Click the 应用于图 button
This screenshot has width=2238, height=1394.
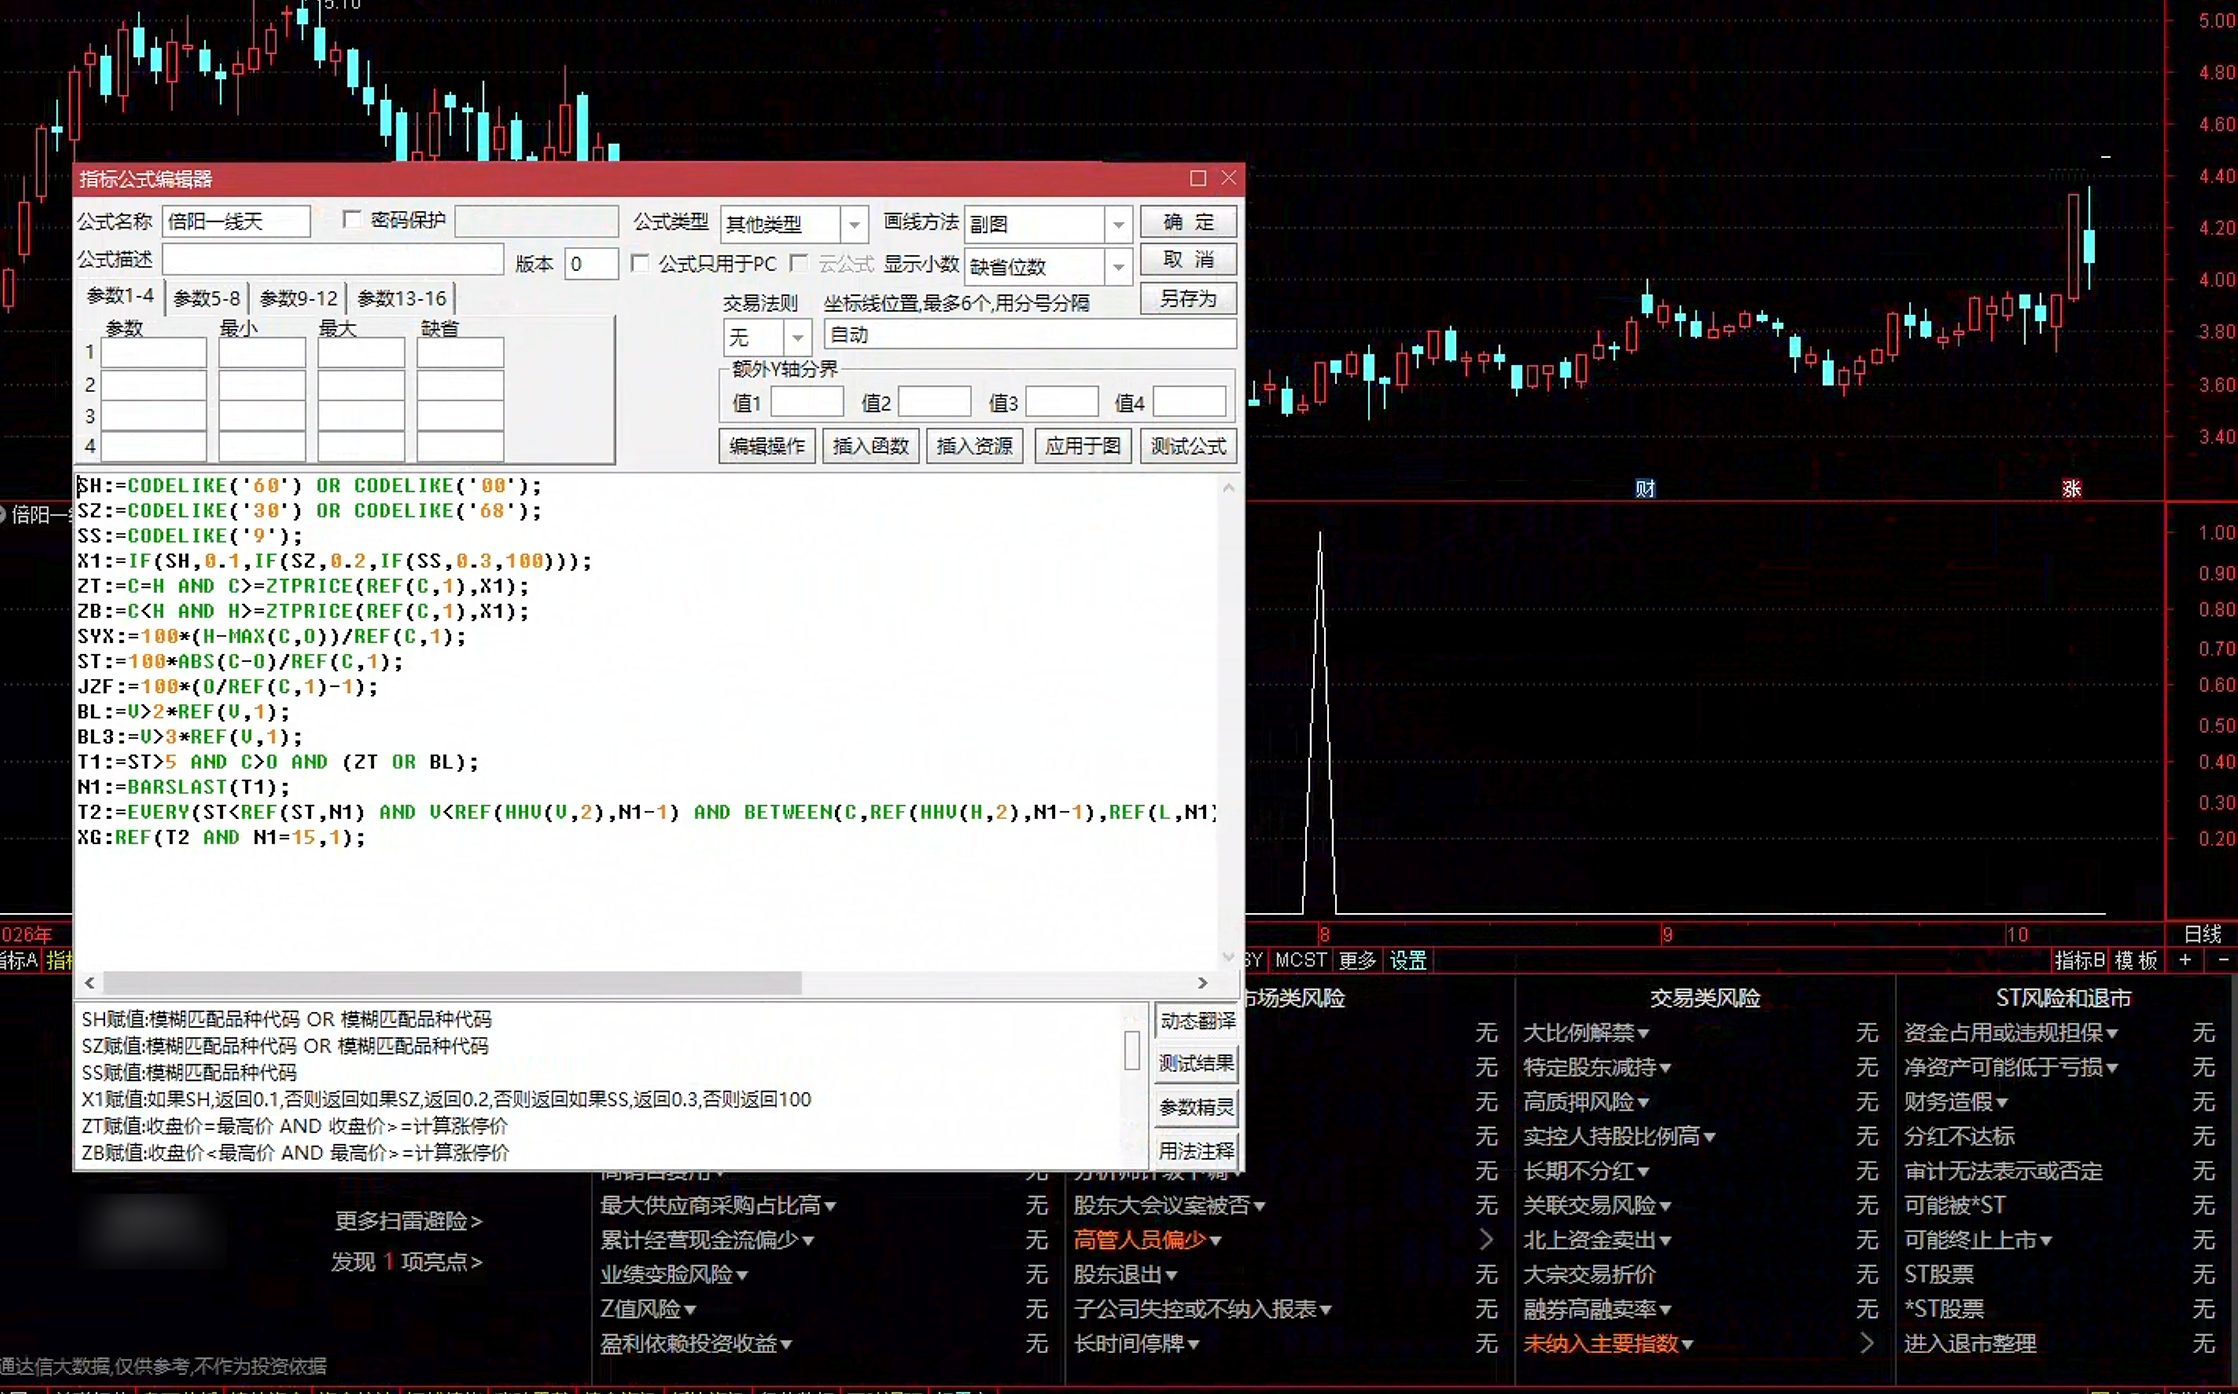[x=1083, y=446]
